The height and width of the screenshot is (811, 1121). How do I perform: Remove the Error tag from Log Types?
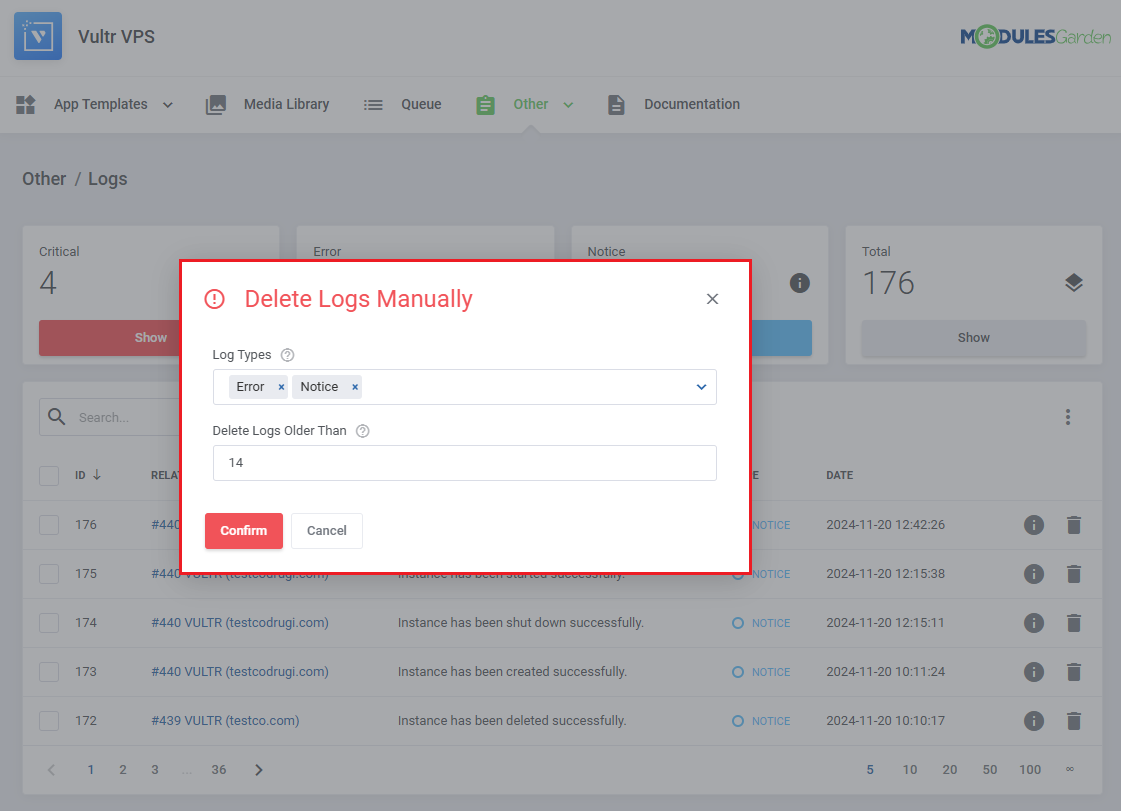click(x=281, y=387)
